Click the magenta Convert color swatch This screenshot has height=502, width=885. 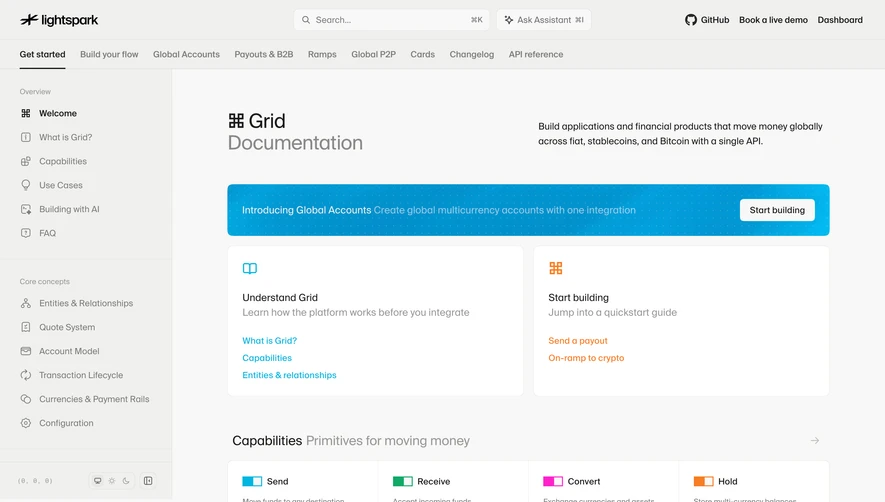[x=553, y=481]
